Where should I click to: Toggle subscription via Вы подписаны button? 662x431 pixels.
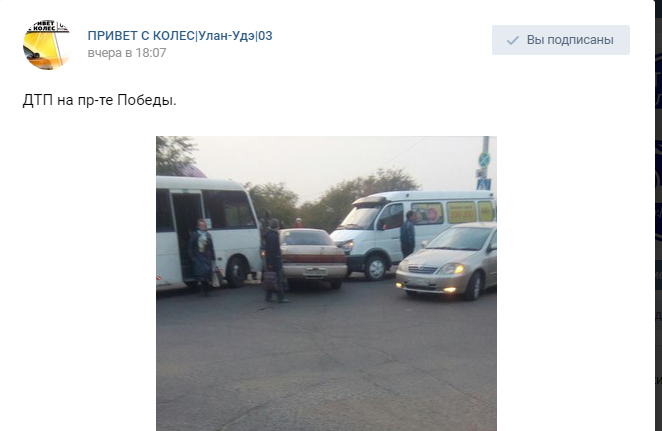pos(561,40)
